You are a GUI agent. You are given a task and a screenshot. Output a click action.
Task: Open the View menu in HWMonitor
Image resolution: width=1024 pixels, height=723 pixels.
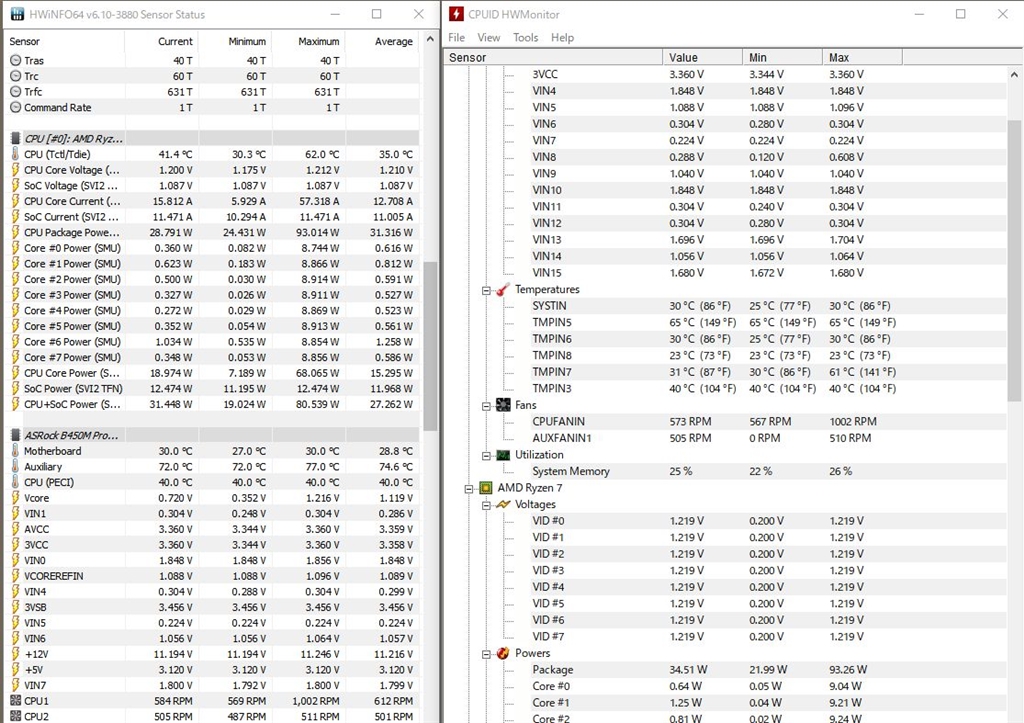point(488,38)
